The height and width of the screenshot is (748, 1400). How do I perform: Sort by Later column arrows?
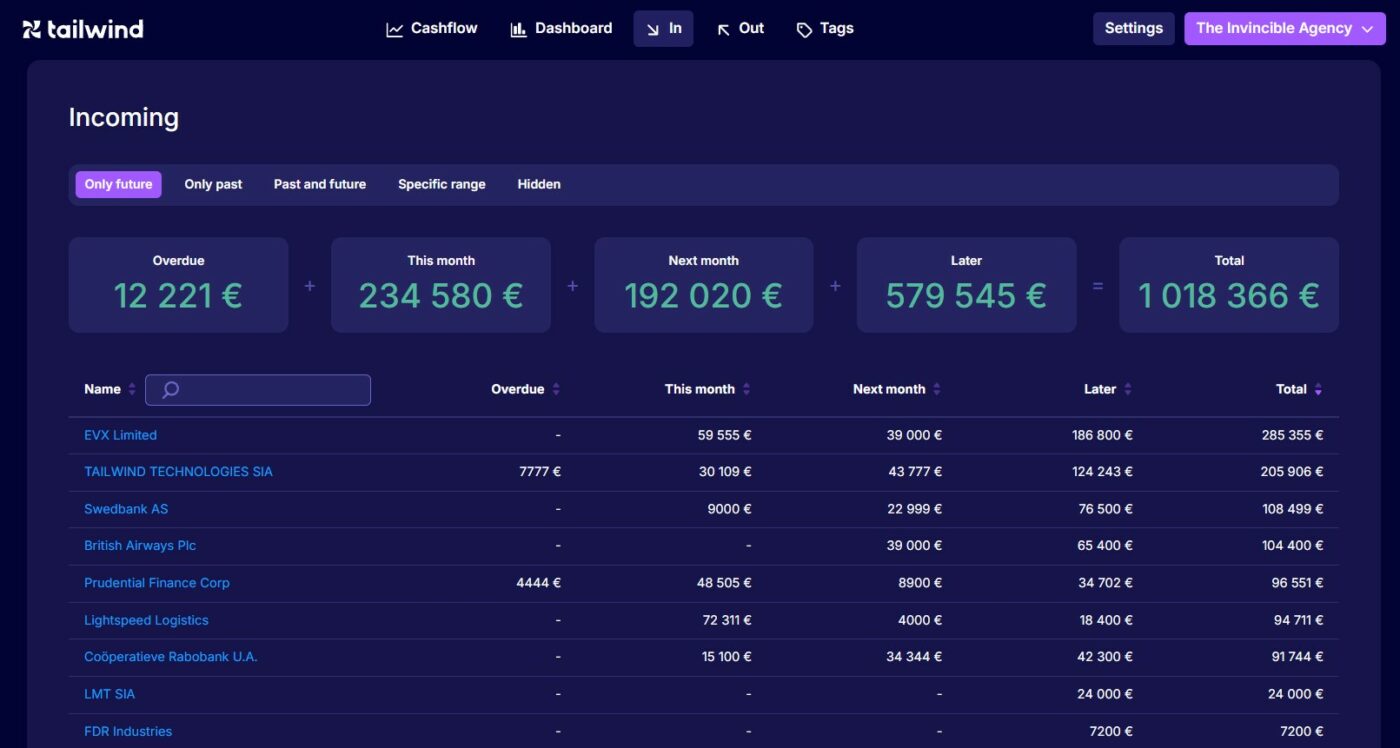pos(1128,390)
